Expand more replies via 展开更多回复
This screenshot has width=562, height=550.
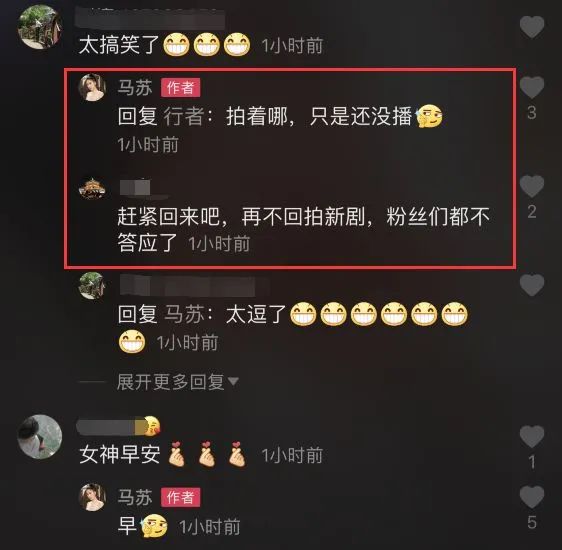(x=171, y=382)
